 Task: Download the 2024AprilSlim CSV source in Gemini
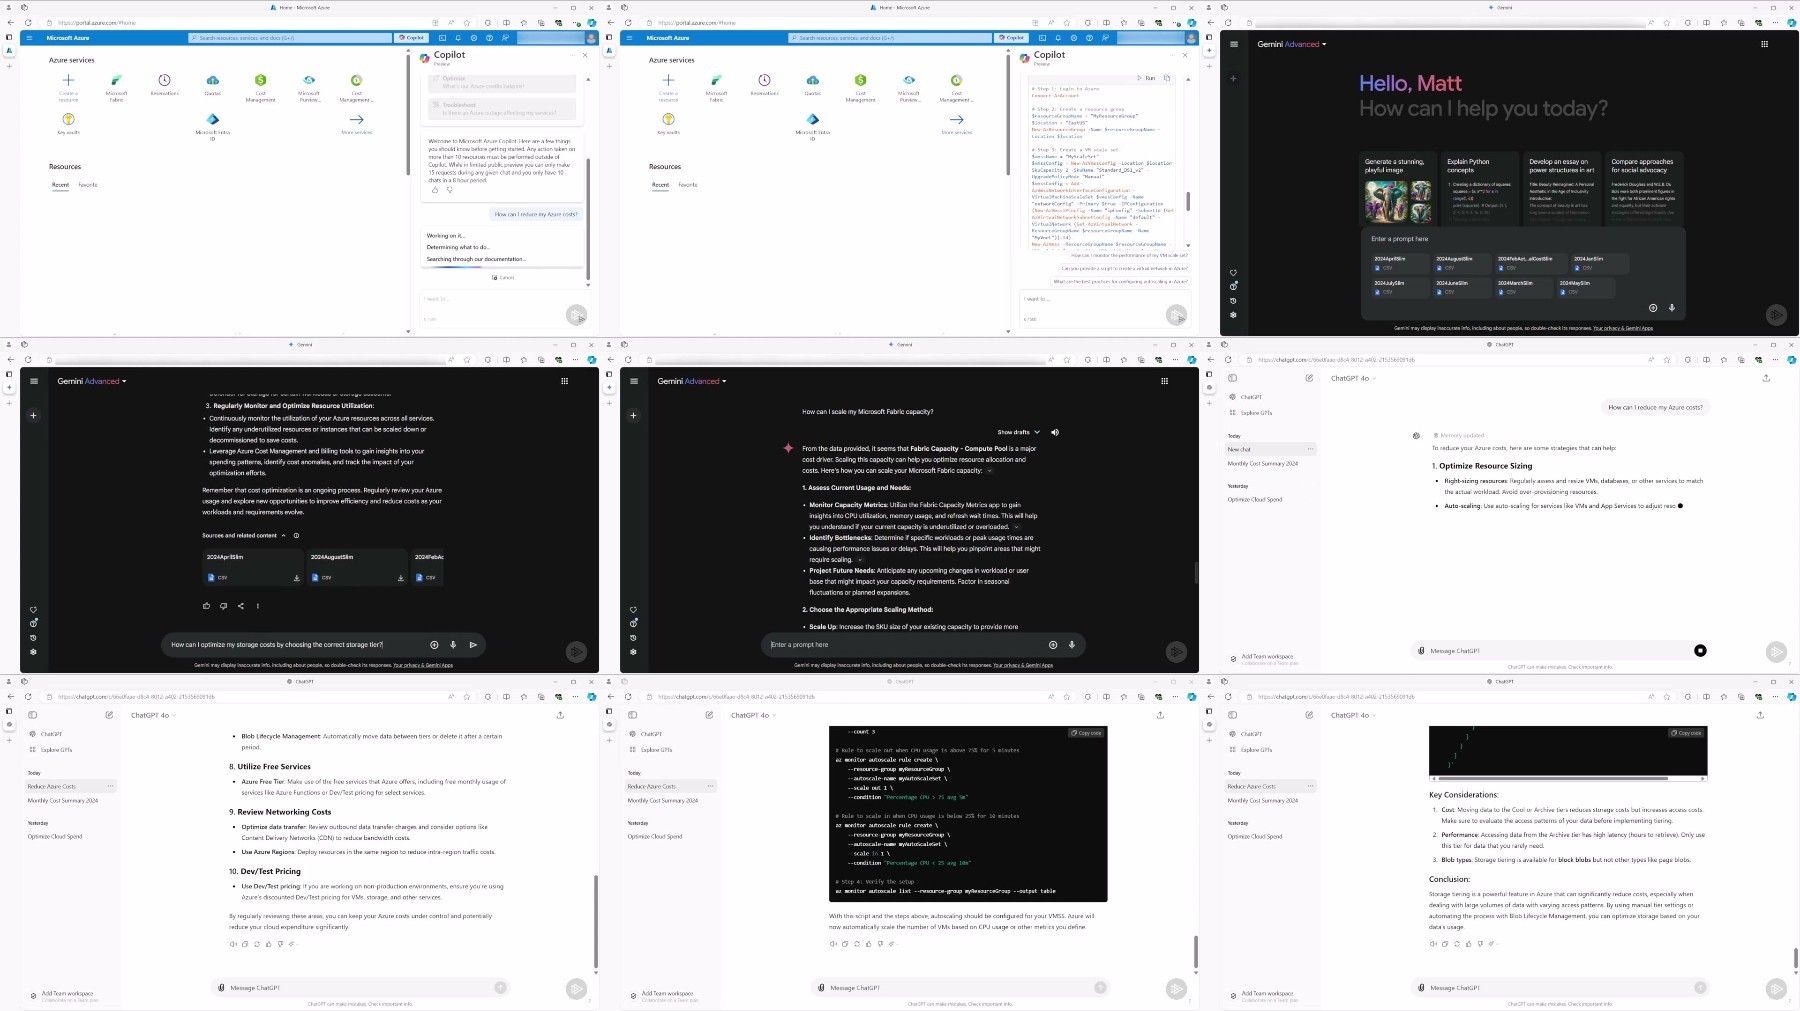click(x=296, y=578)
